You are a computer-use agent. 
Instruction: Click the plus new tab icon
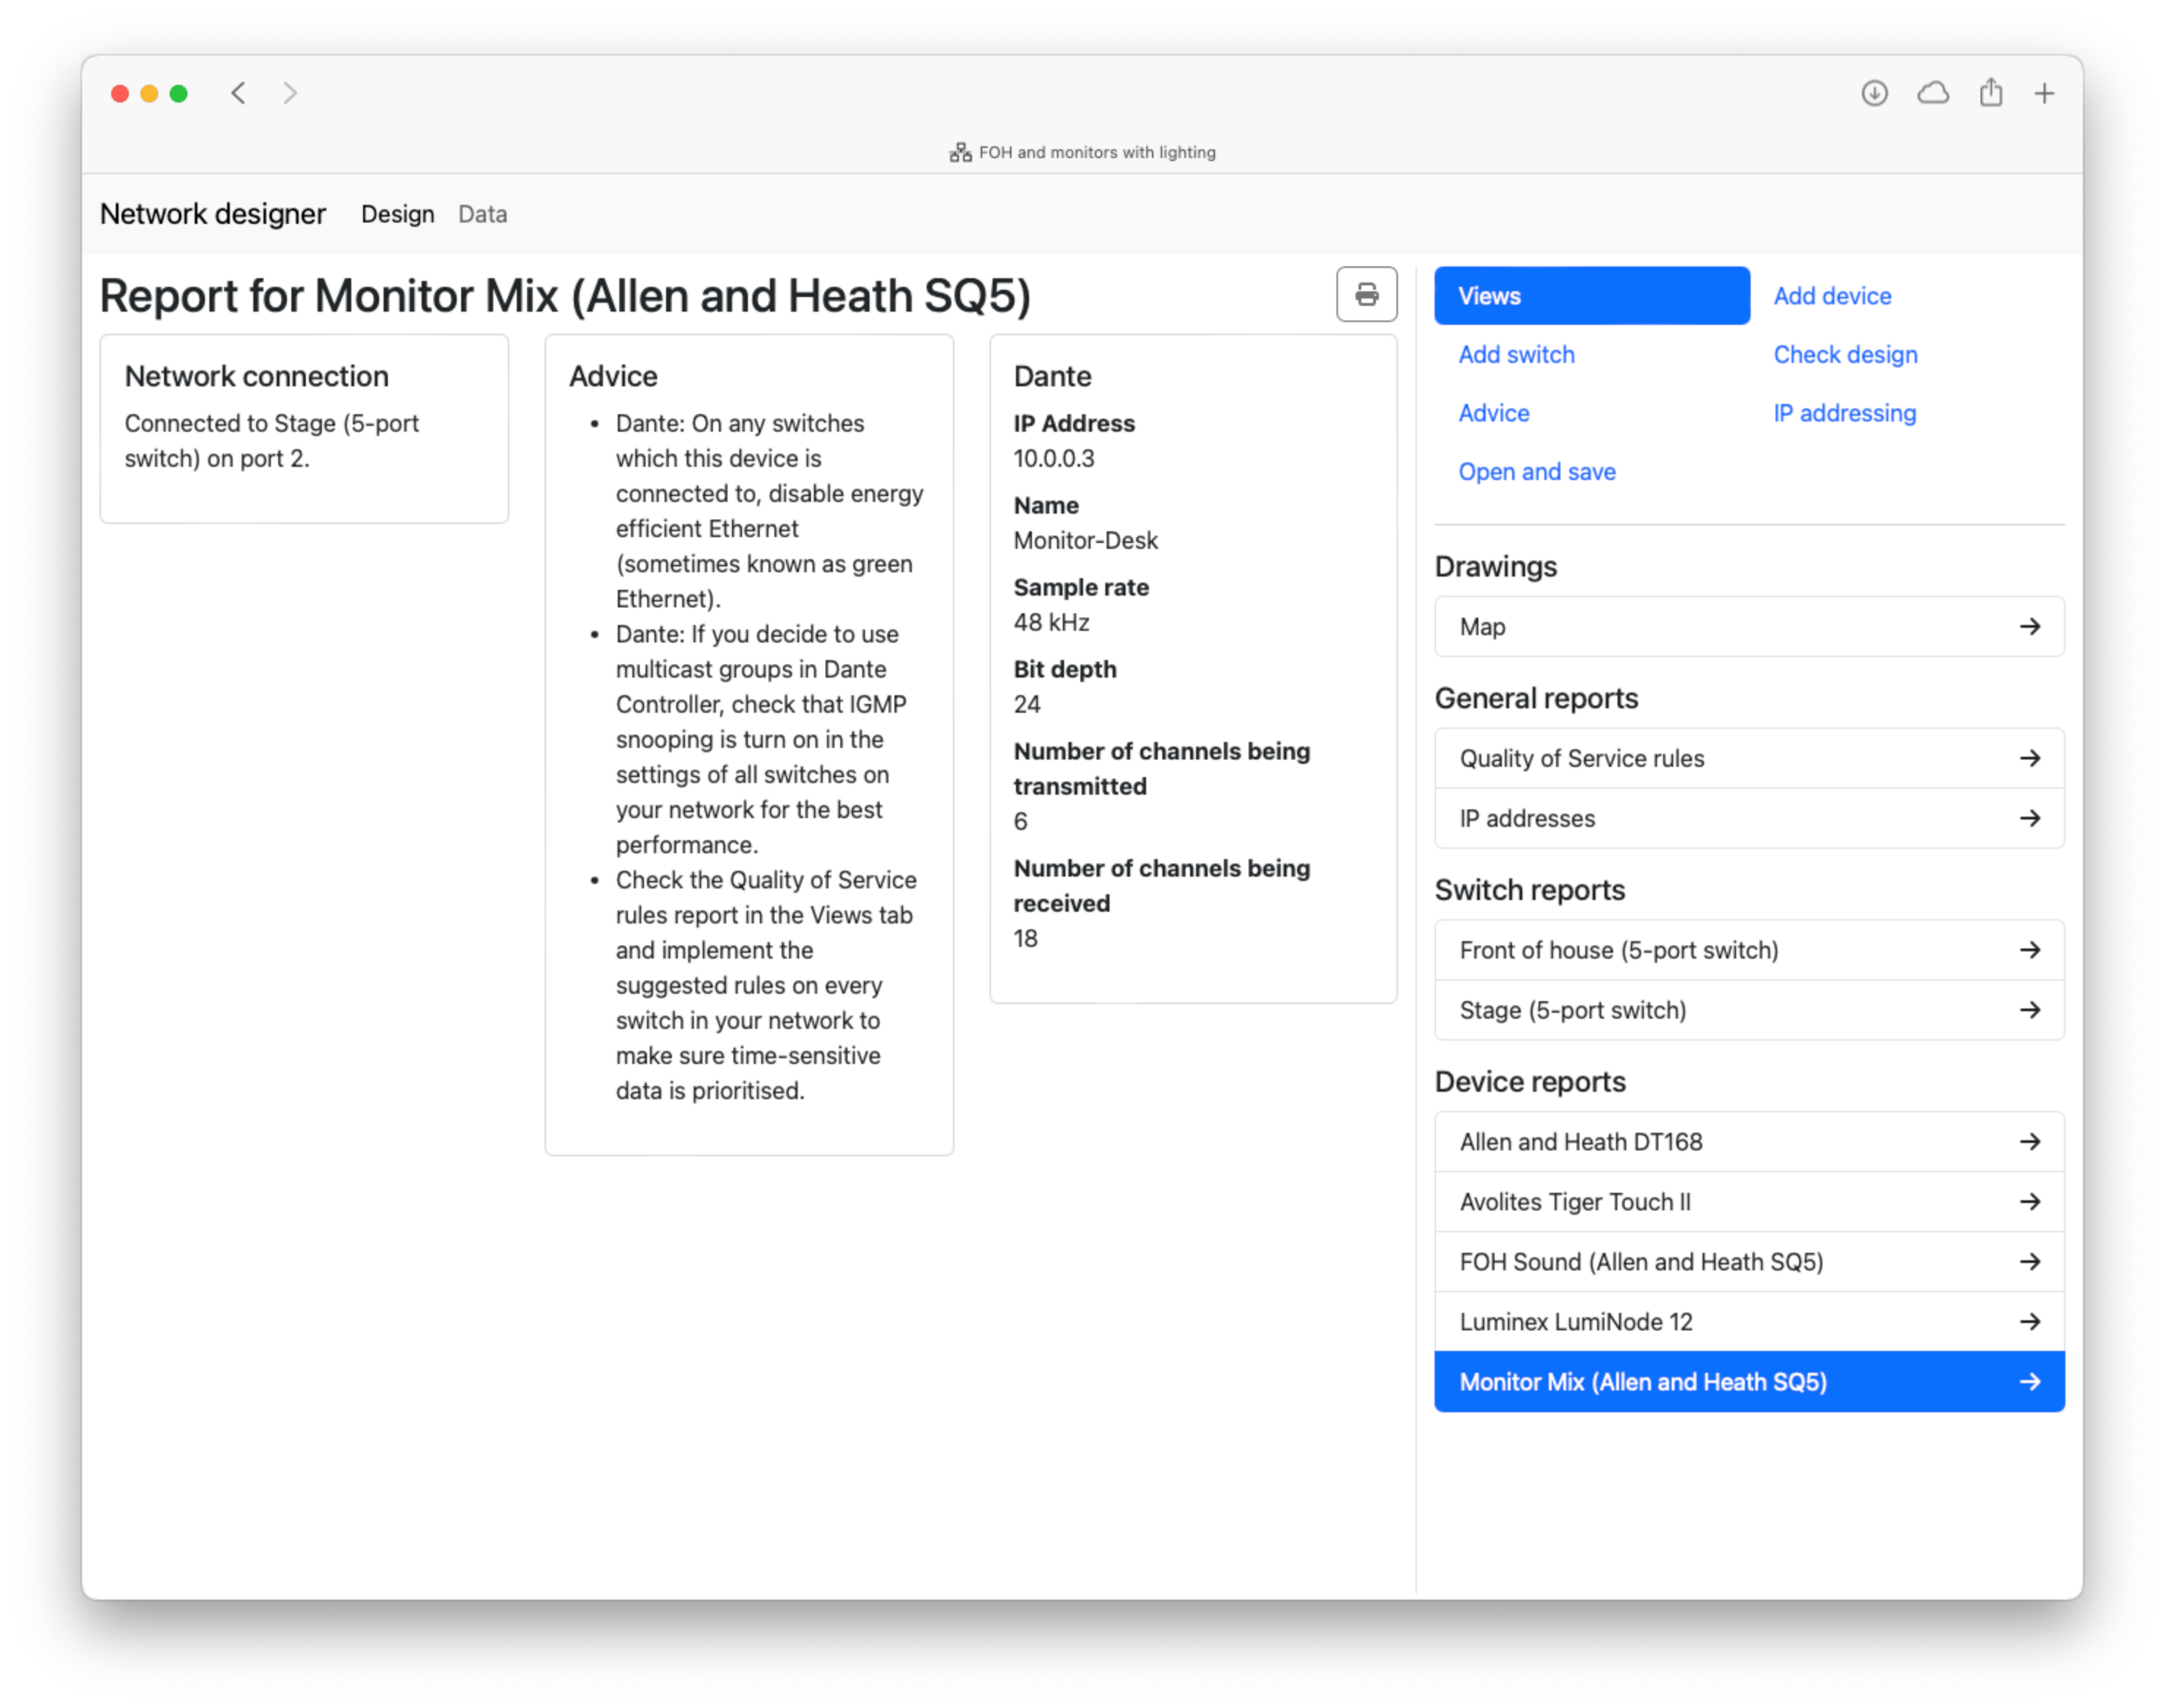pyautogui.click(x=2044, y=93)
